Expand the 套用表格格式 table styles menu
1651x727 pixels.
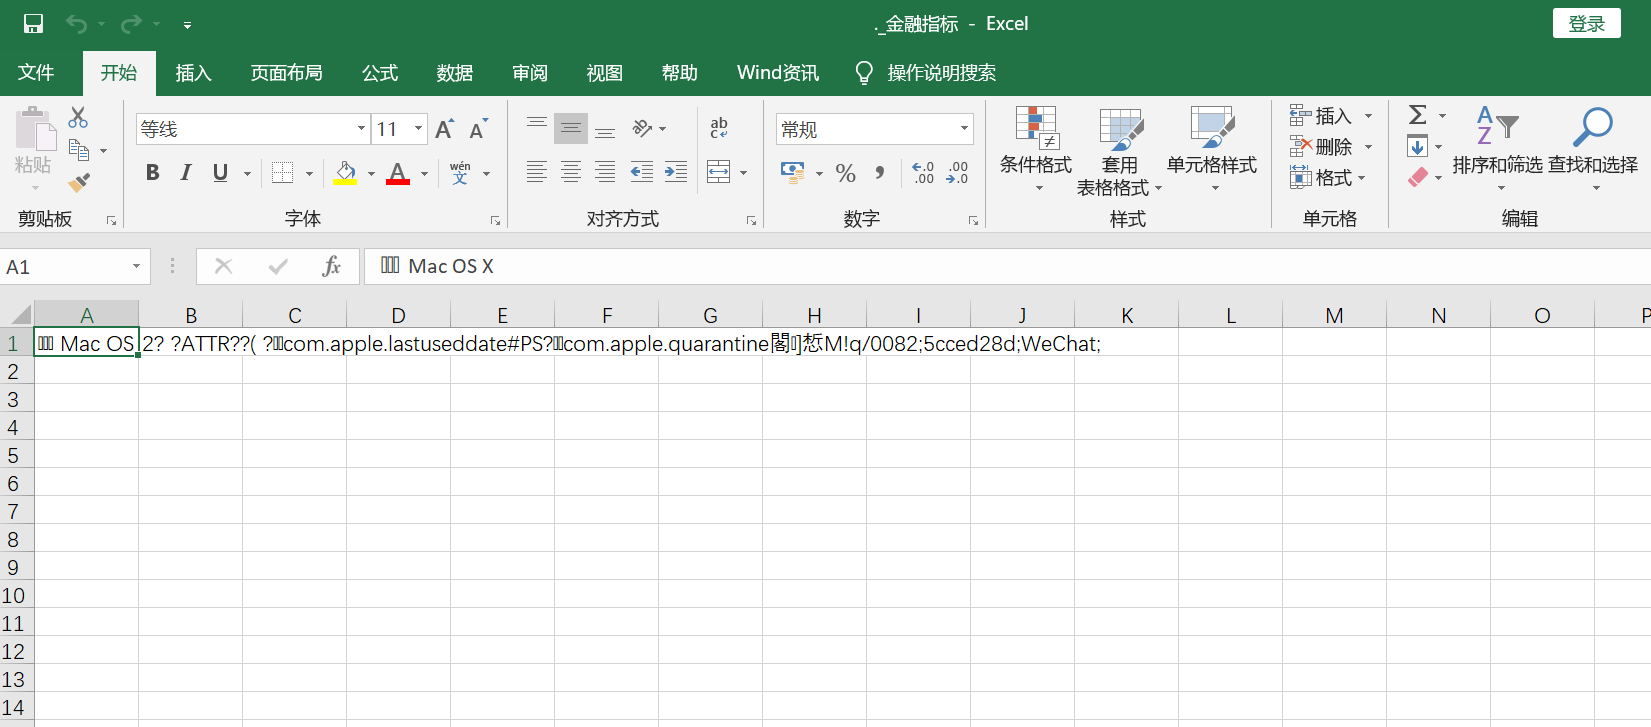1120,149
